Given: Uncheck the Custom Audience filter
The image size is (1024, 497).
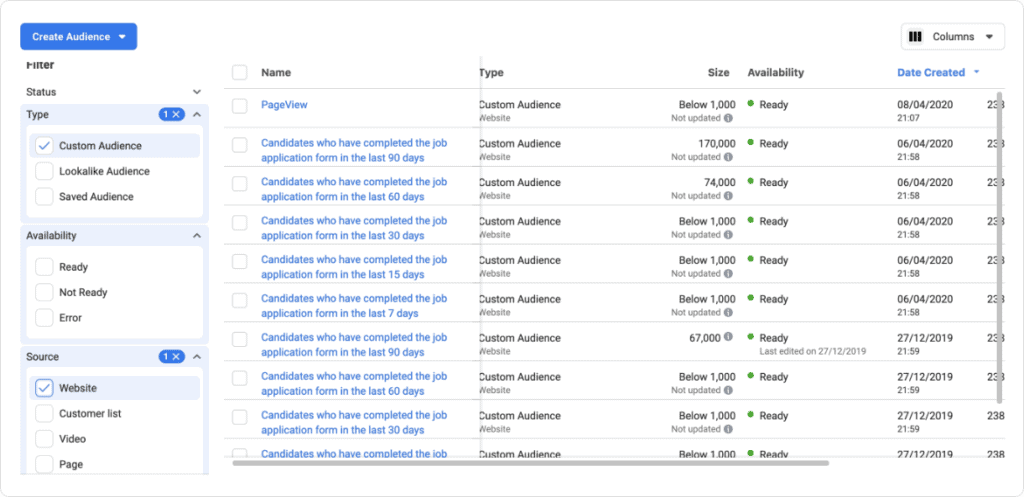Looking at the screenshot, I should (x=44, y=146).
